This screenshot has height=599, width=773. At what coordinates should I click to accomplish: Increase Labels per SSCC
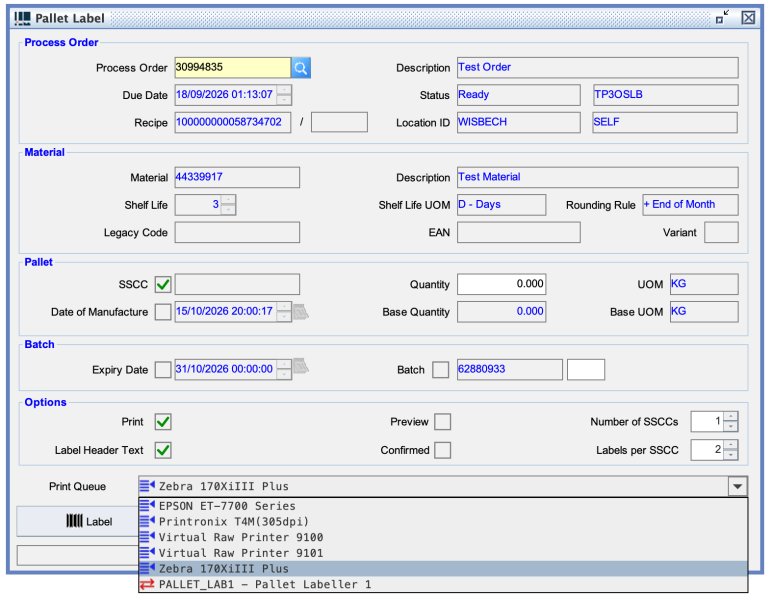click(731, 445)
